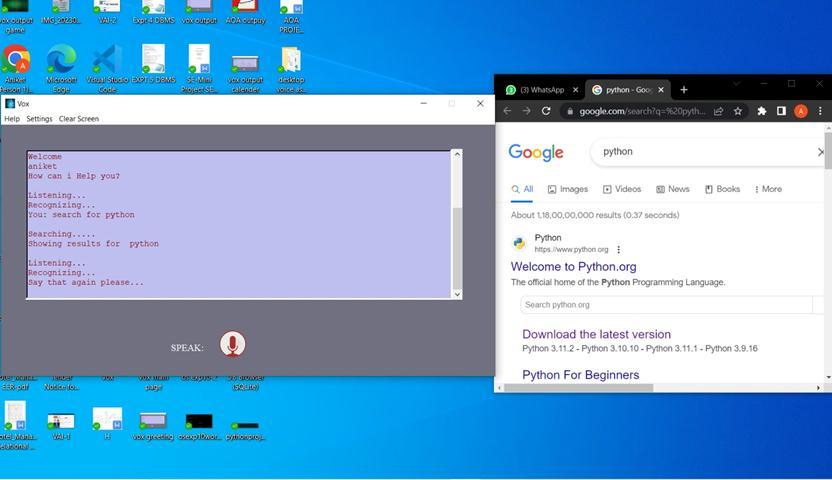This screenshot has height=480, width=832.
Task: Open the desktop voice assistant folder
Action: click(x=291, y=69)
